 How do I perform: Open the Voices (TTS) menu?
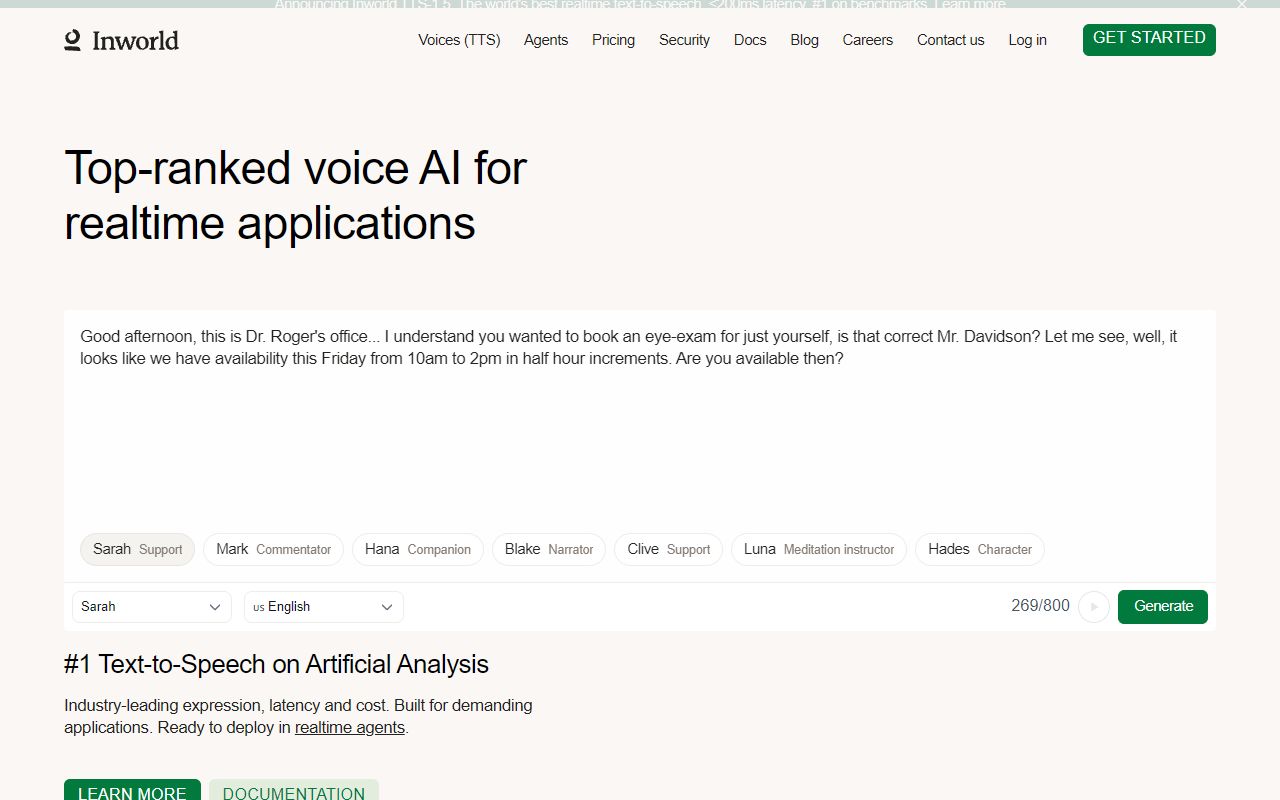pyautogui.click(x=459, y=40)
